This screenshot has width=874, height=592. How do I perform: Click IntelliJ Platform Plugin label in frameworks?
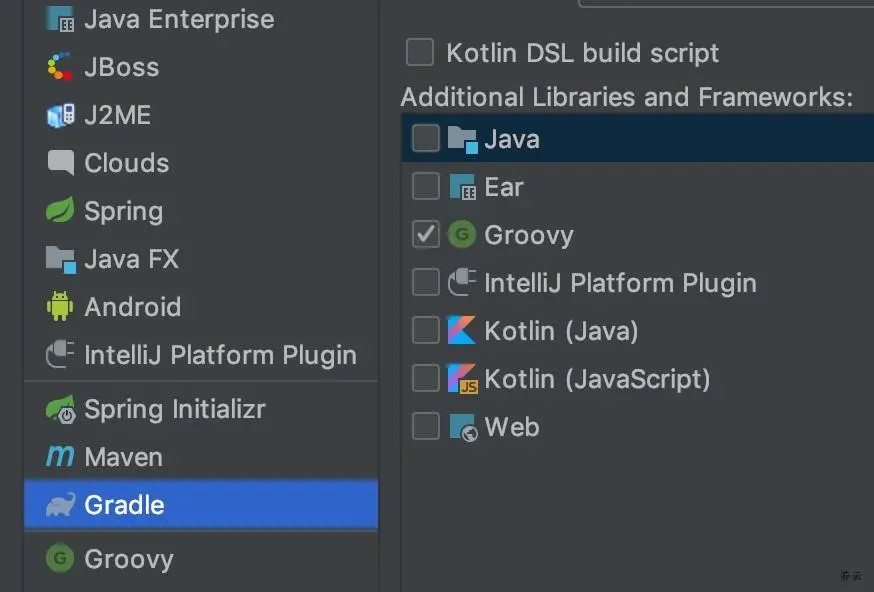[x=620, y=283]
